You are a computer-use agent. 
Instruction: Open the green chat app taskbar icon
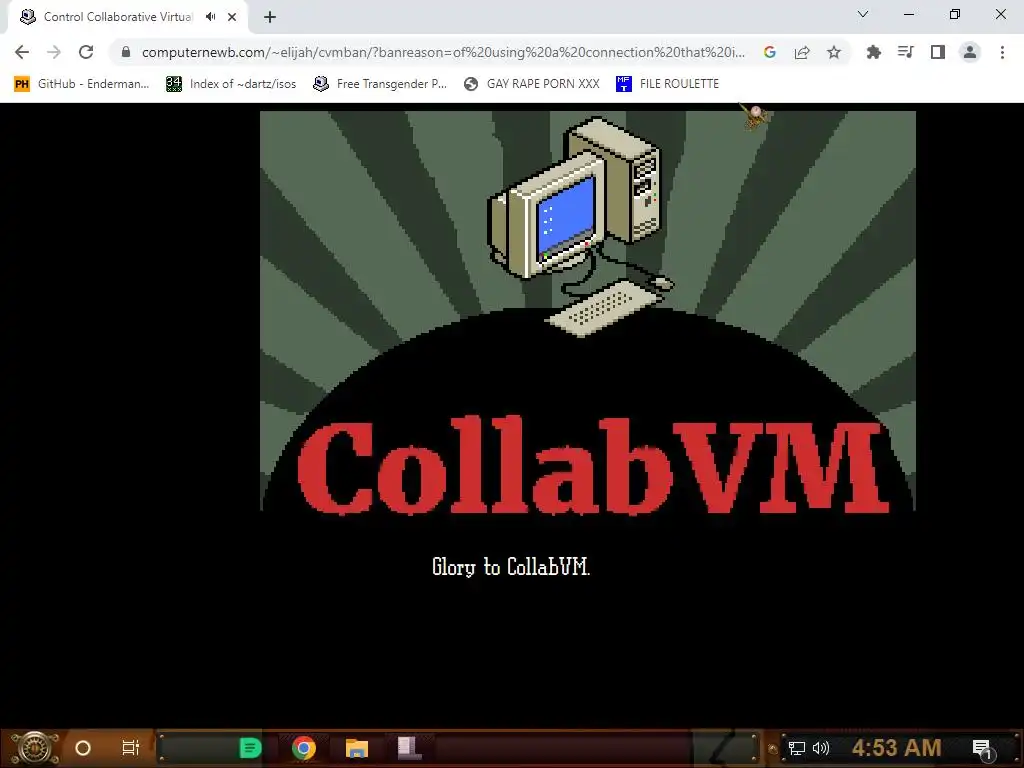[251, 748]
